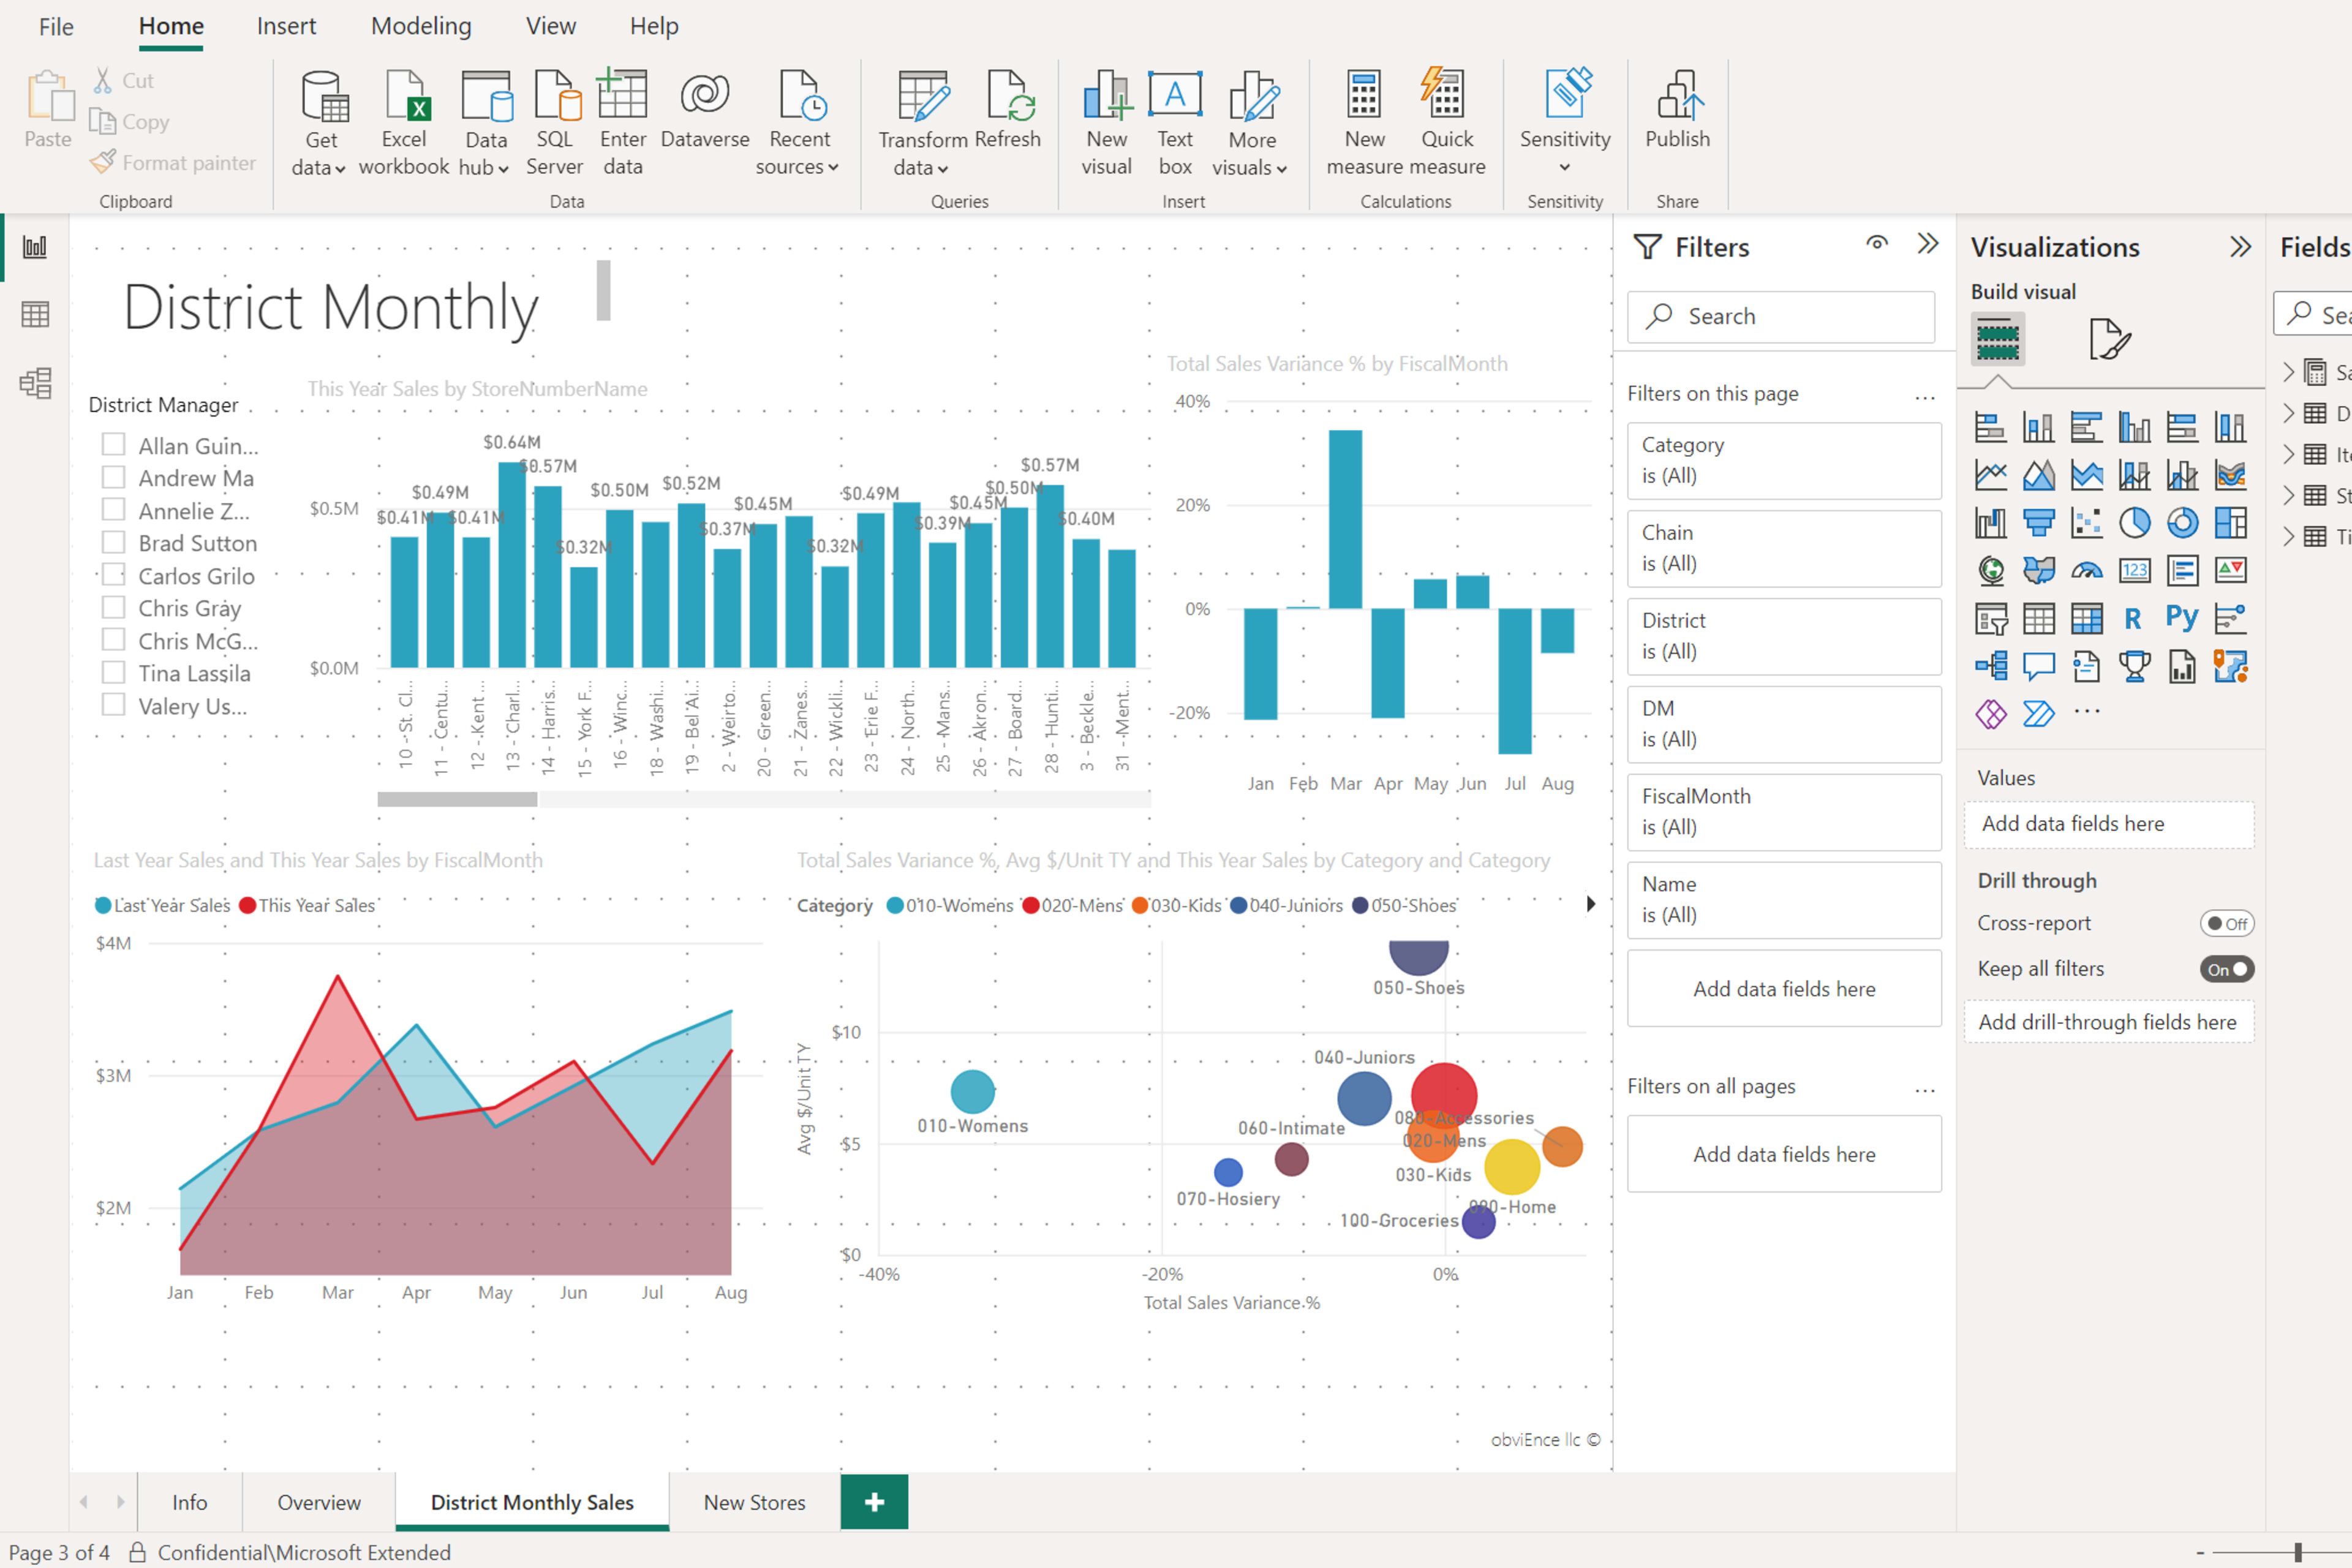Viewport: 2352px width, 1568px height.
Task: Open the Modeling ribbon tab
Action: click(x=421, y=26)
